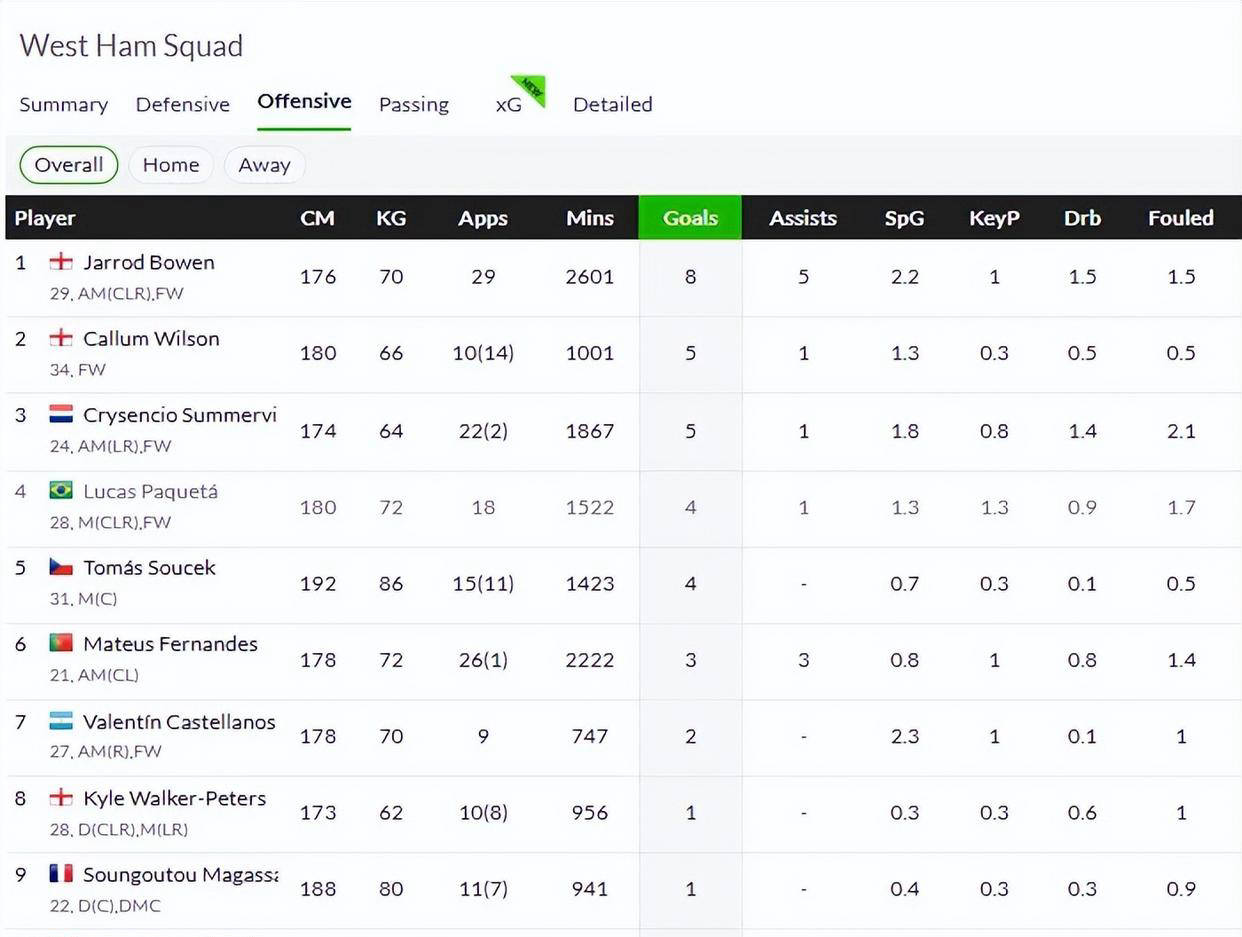
Task: Click Valentín Castellanos' SpG value 2.3
Action: (904, 736)
